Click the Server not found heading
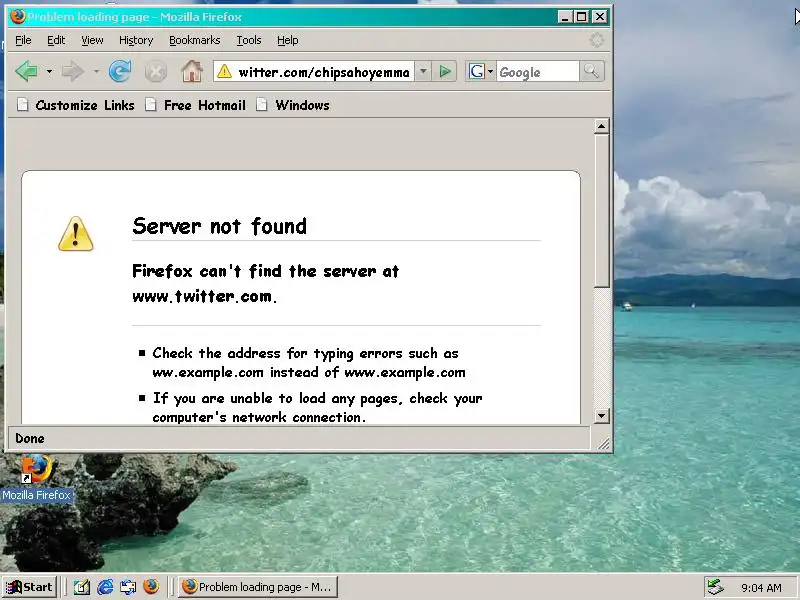 click(x=219, y=226)
